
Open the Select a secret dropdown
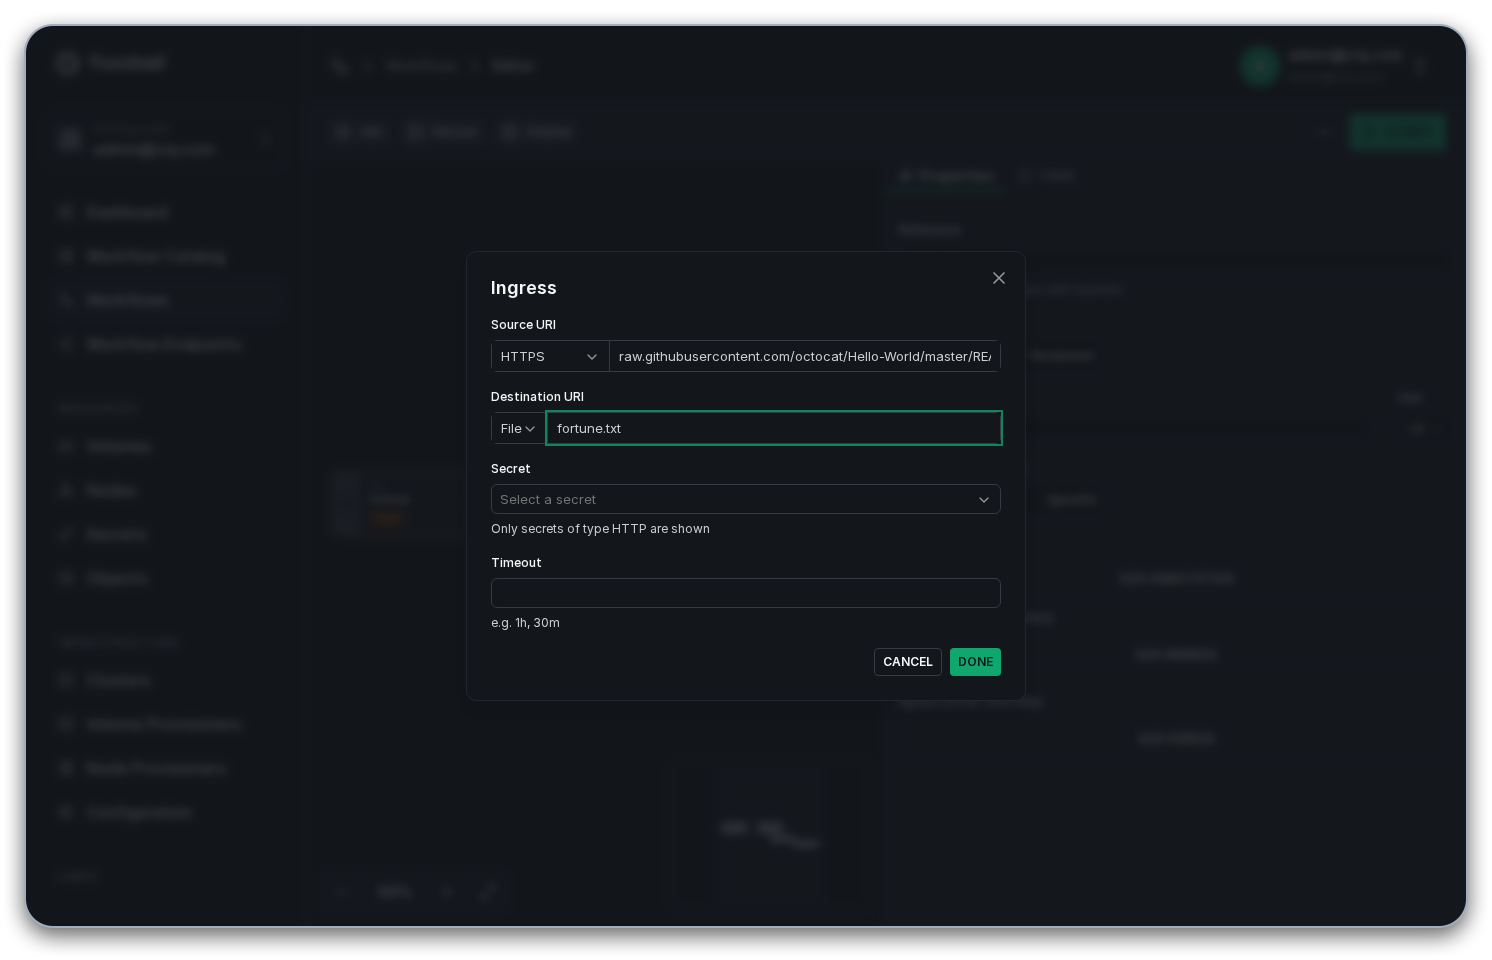(746, 499)
